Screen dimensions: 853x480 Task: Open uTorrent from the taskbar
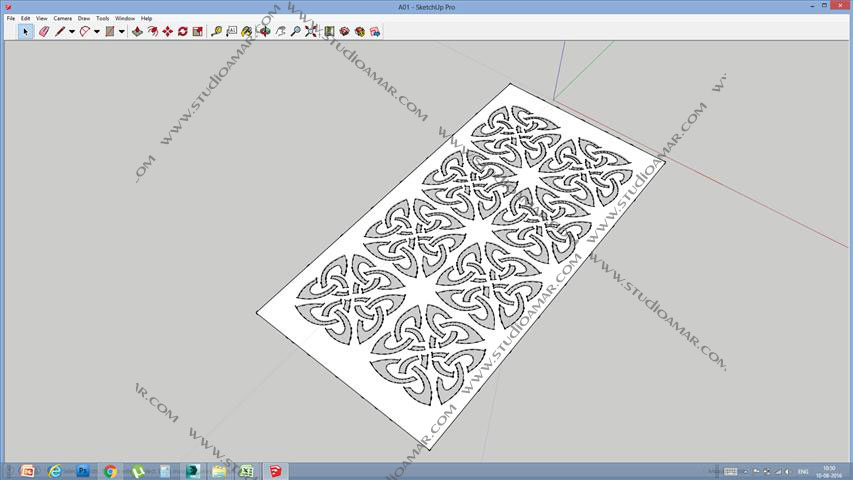138,471
